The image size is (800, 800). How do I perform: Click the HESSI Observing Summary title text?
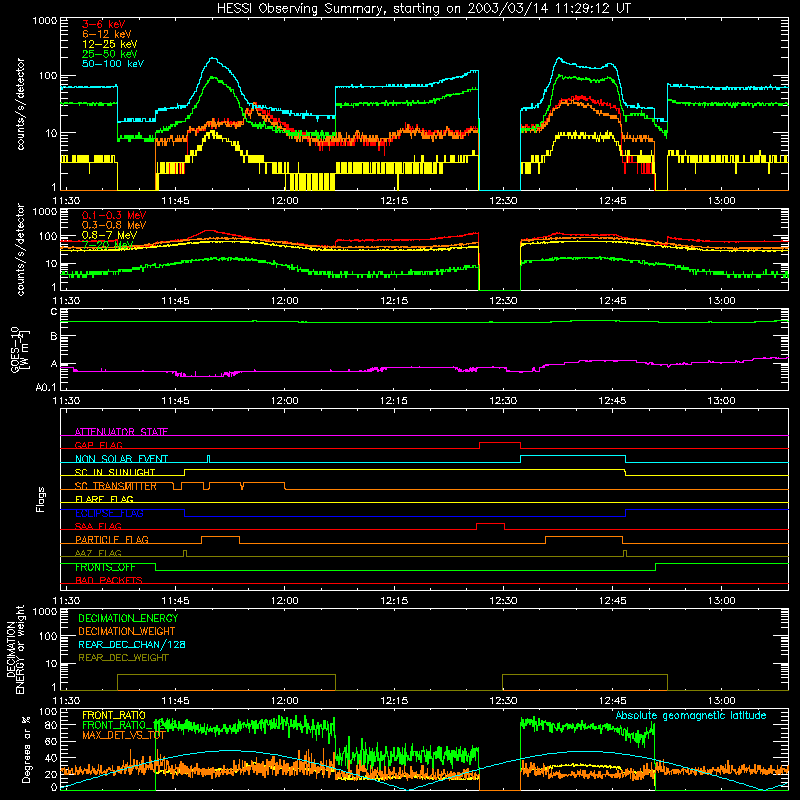[x=423, y=9]
